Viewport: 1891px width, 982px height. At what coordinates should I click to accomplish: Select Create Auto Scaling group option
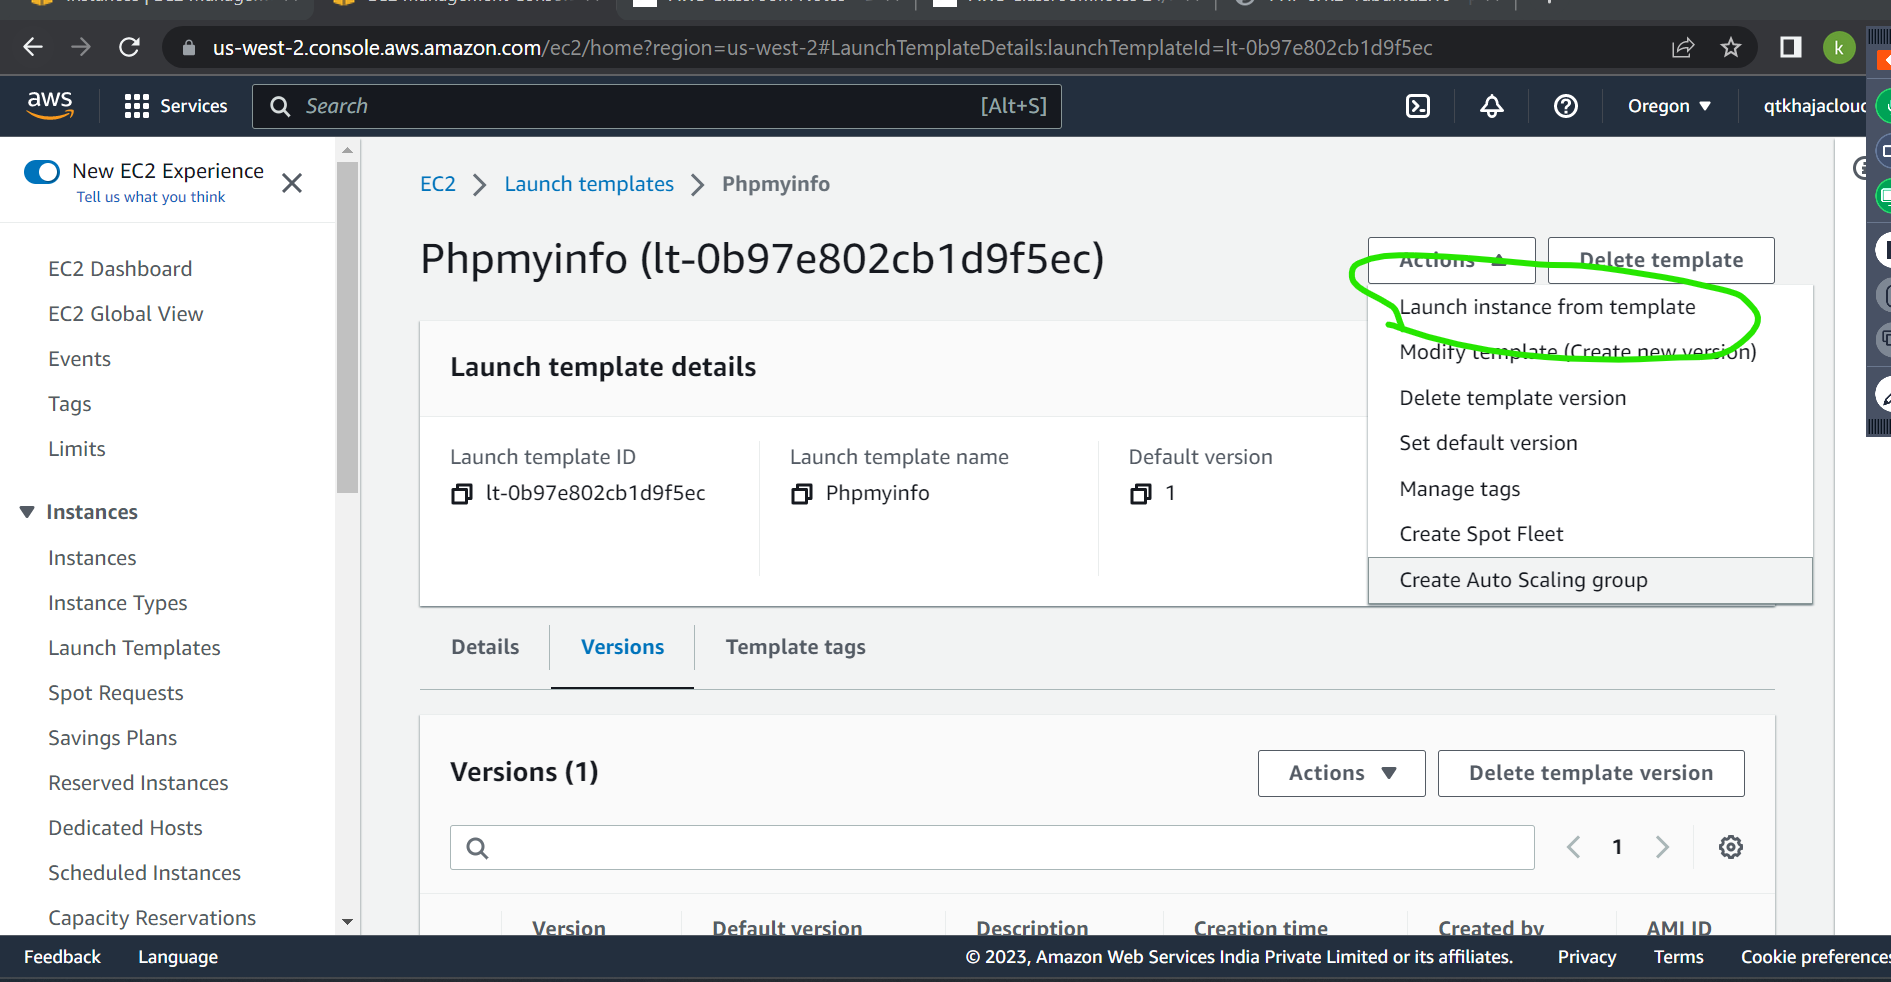pos(1522,580)
